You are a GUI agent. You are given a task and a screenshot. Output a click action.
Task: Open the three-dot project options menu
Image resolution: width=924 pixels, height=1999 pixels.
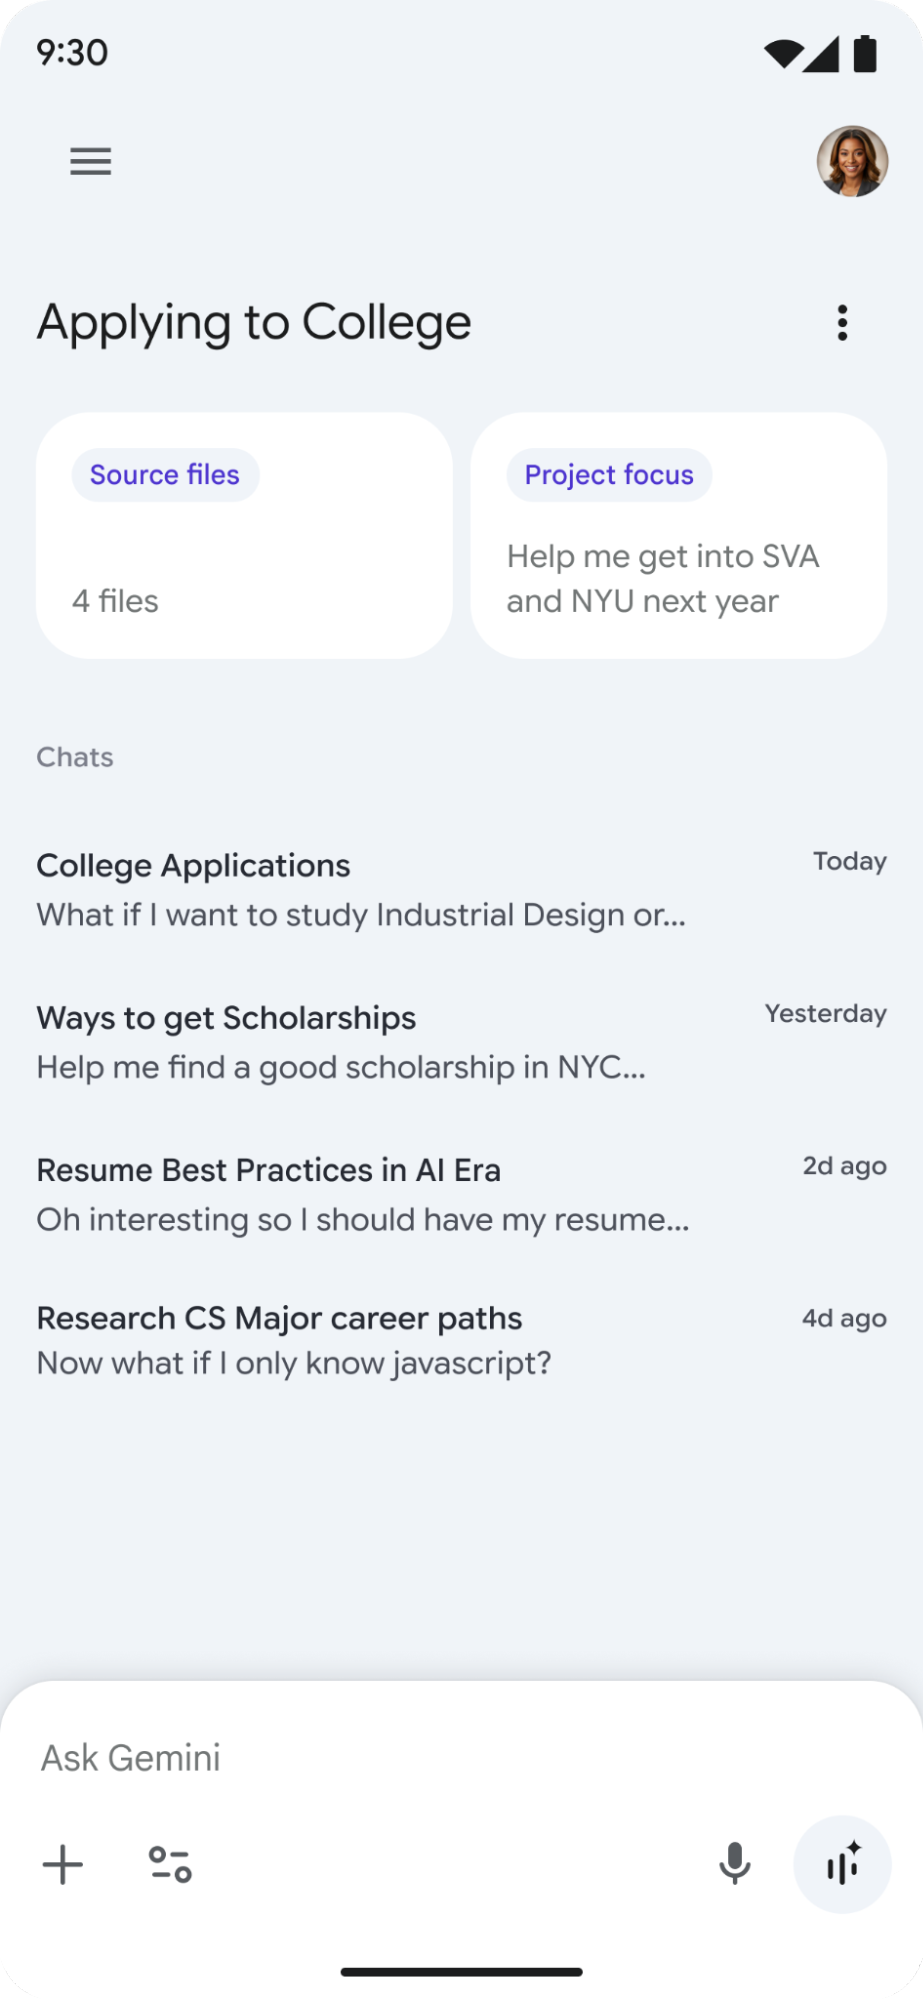pos(842,323)
